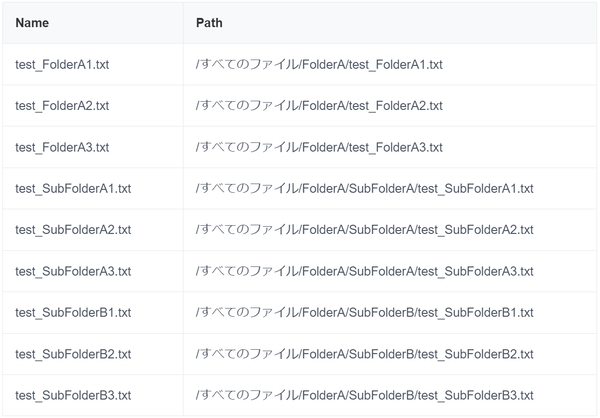Select the test_SubFolderB3.txt name cell
The height and width of the screenshot is (418, 600).
73,395
